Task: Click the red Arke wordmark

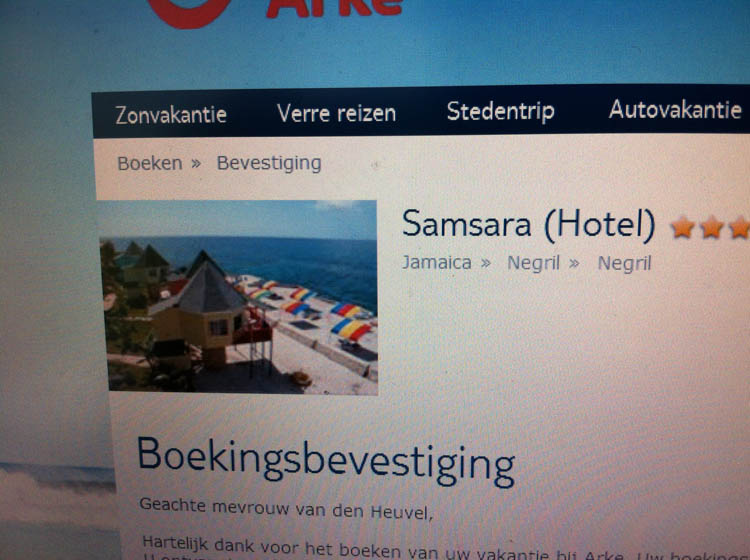Action: click(x=335, y=8)
